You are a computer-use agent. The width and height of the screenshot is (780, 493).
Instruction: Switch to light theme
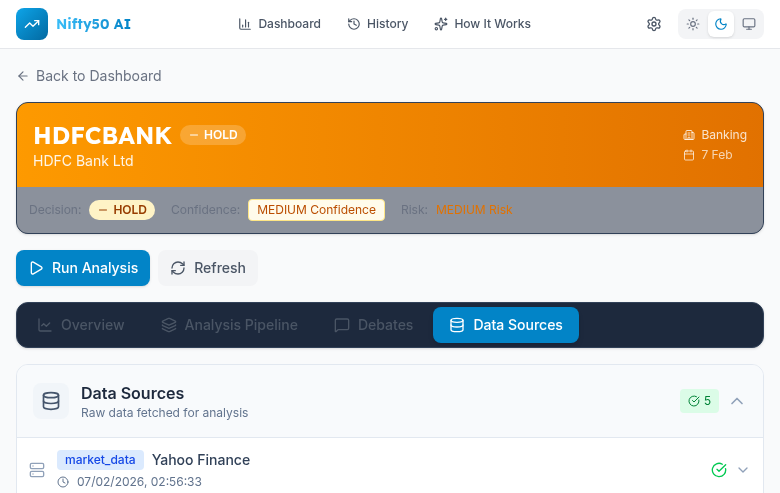pos(693,24)
